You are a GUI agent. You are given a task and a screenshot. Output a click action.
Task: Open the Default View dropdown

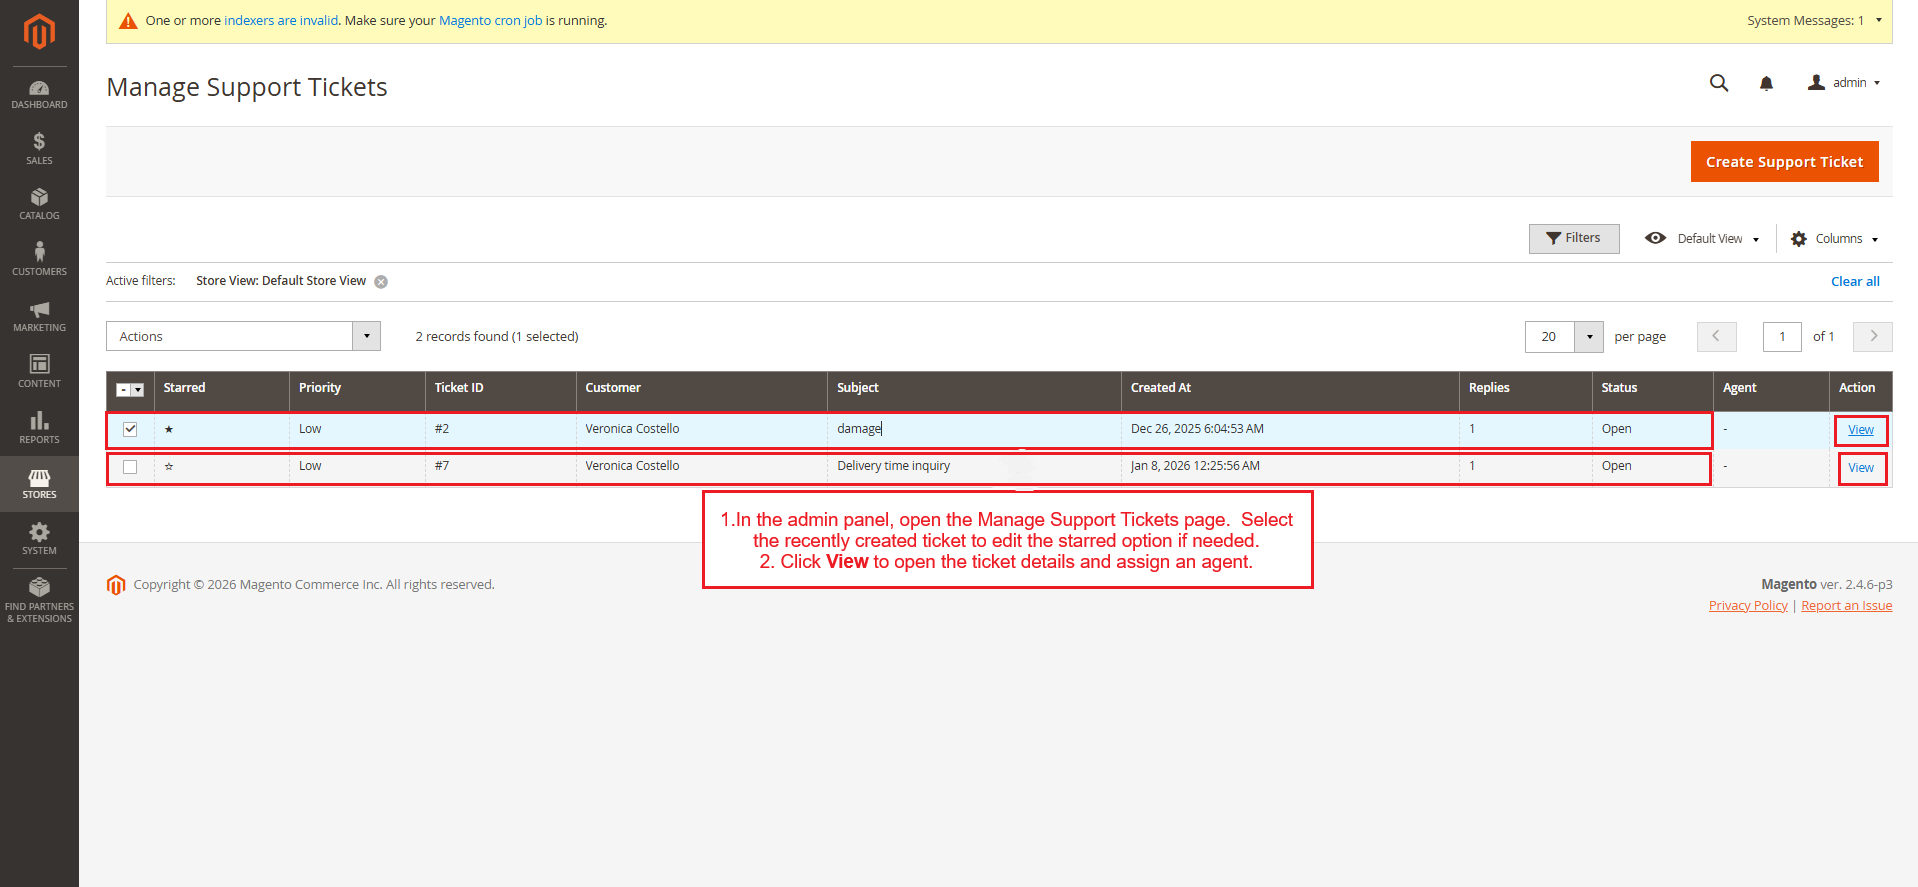click(x=1702, y=239)
